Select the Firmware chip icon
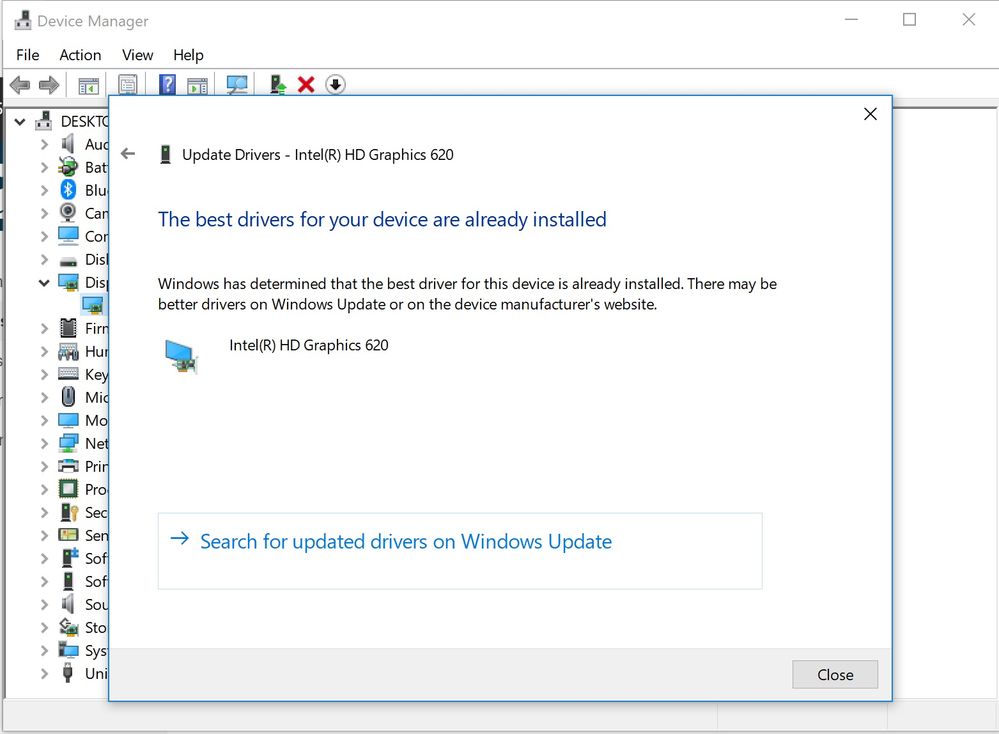 pyautogui.click(x=68, y=328)
